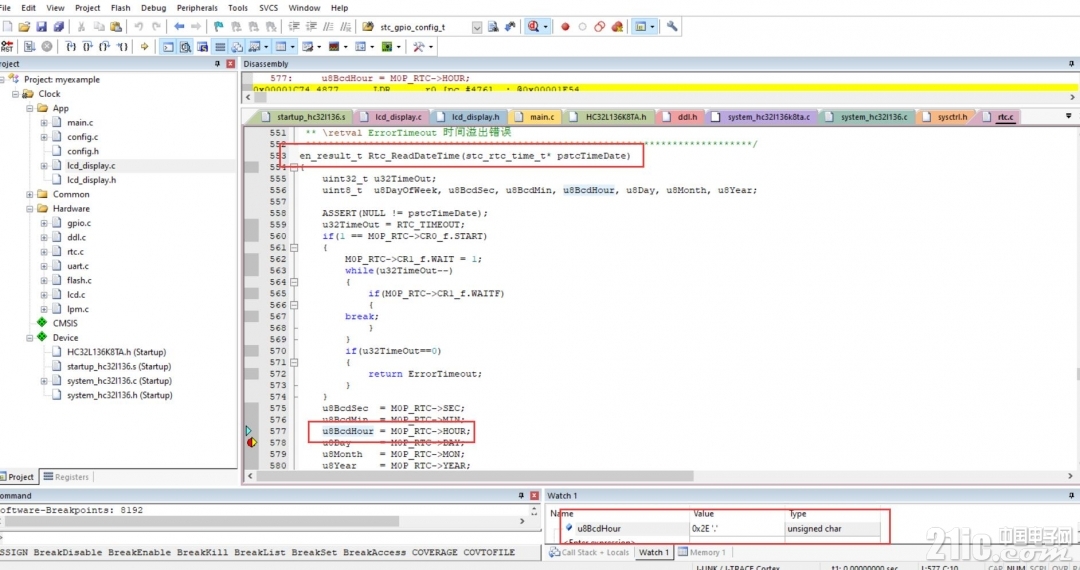Screen dimensions: 1080x570
Task: Click the New file icon
Action: [8, 26]
